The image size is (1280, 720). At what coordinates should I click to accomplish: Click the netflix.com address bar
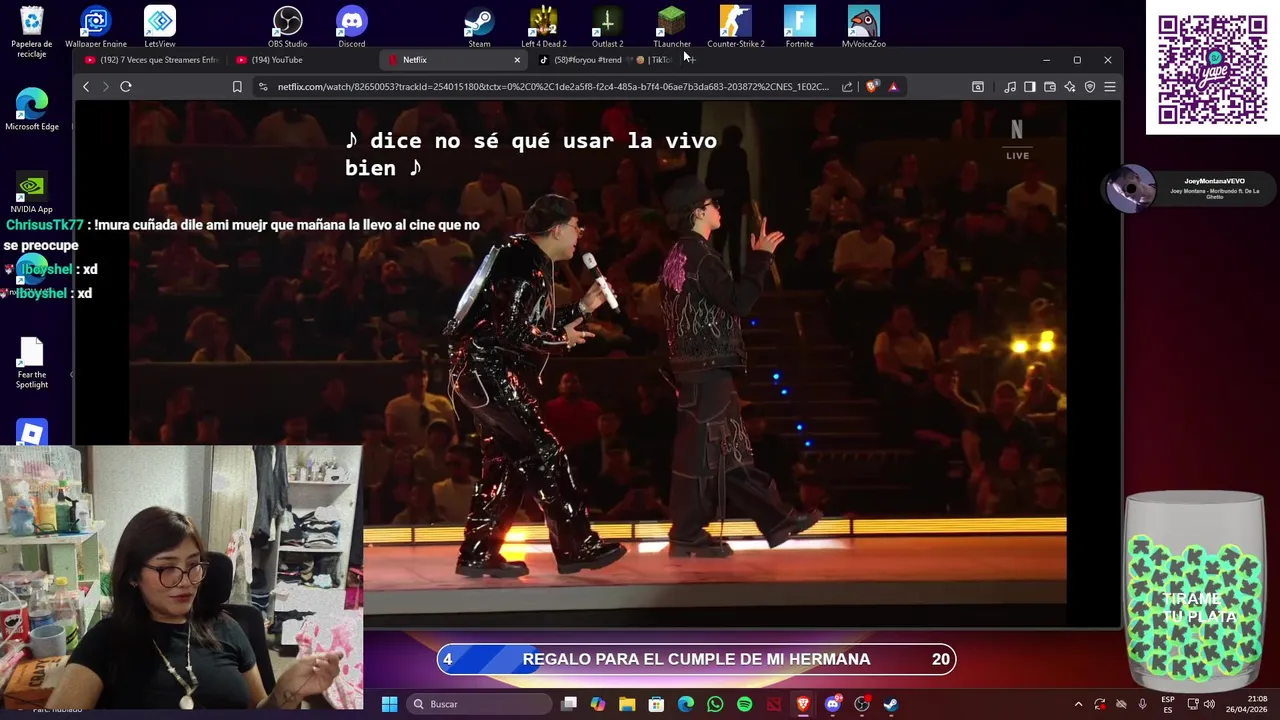(x=552, y=87)
